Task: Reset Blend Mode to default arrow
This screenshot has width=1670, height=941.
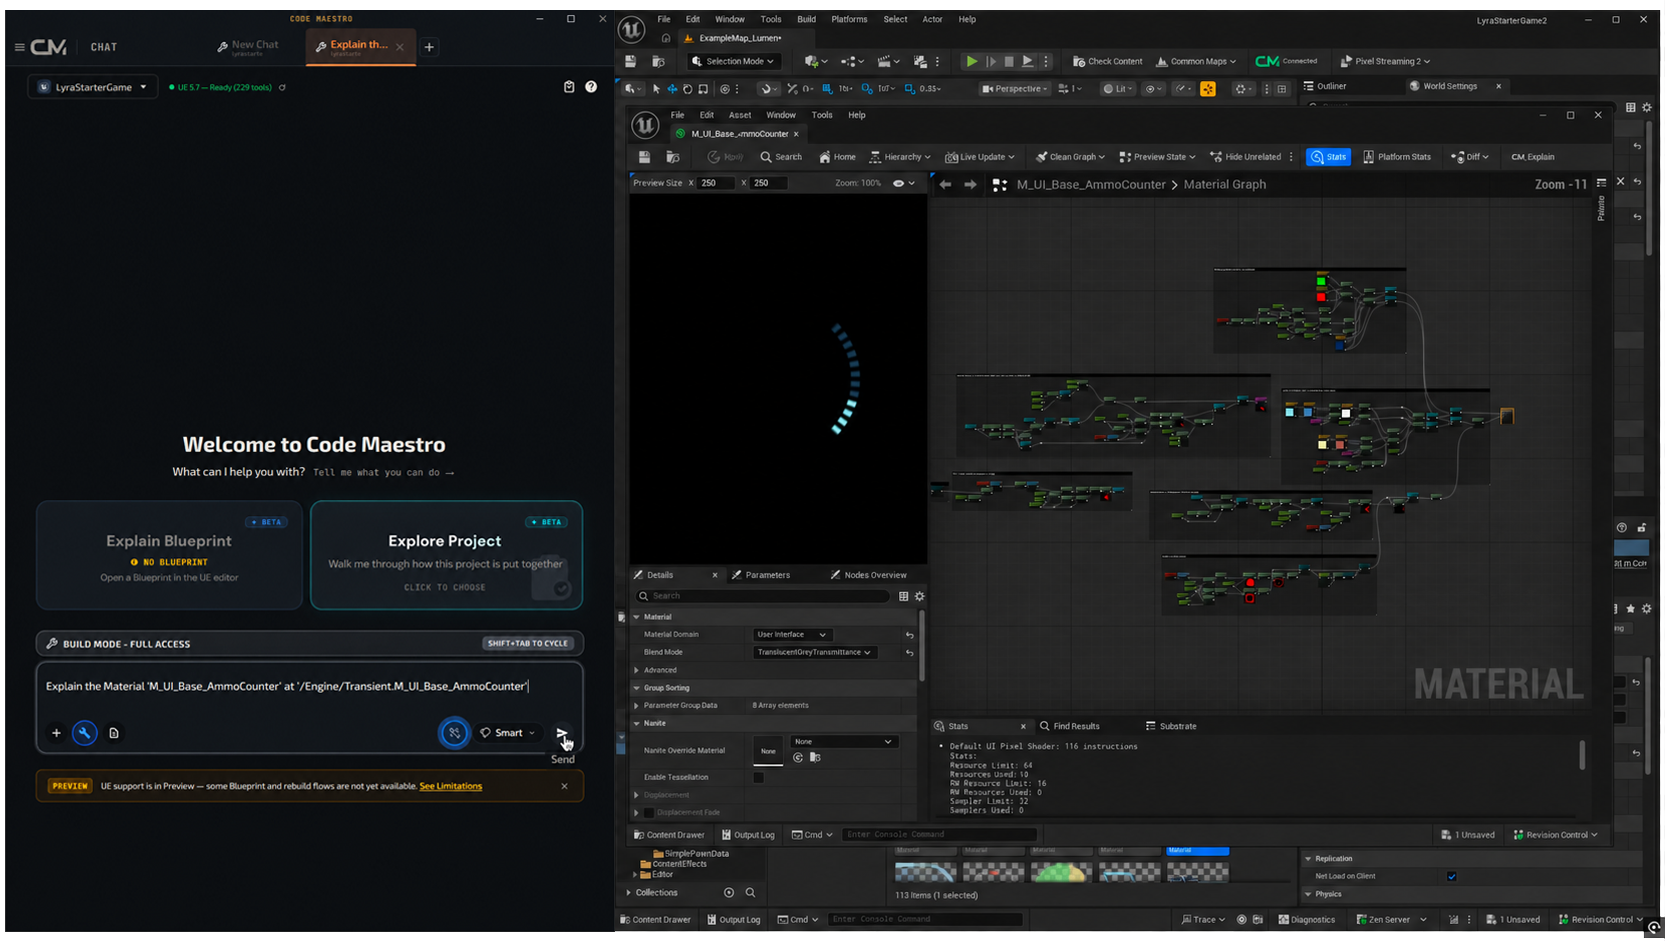Action: tap(909, 653)
